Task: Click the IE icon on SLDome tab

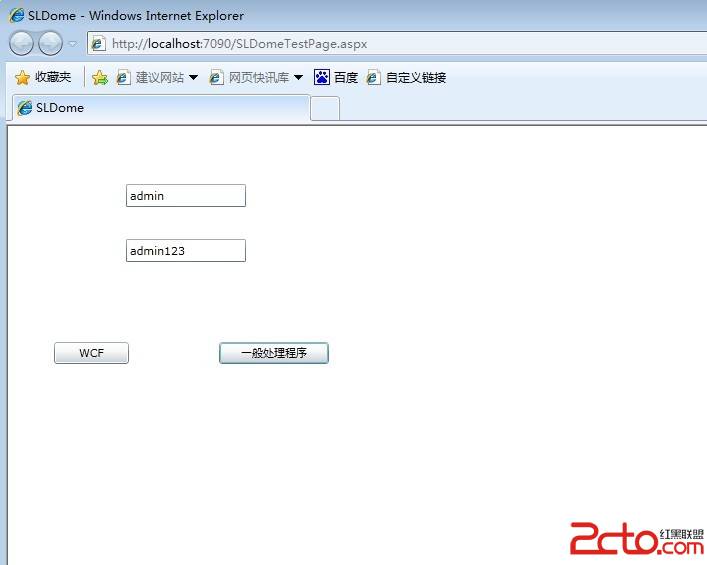Action: click(24, 108)
